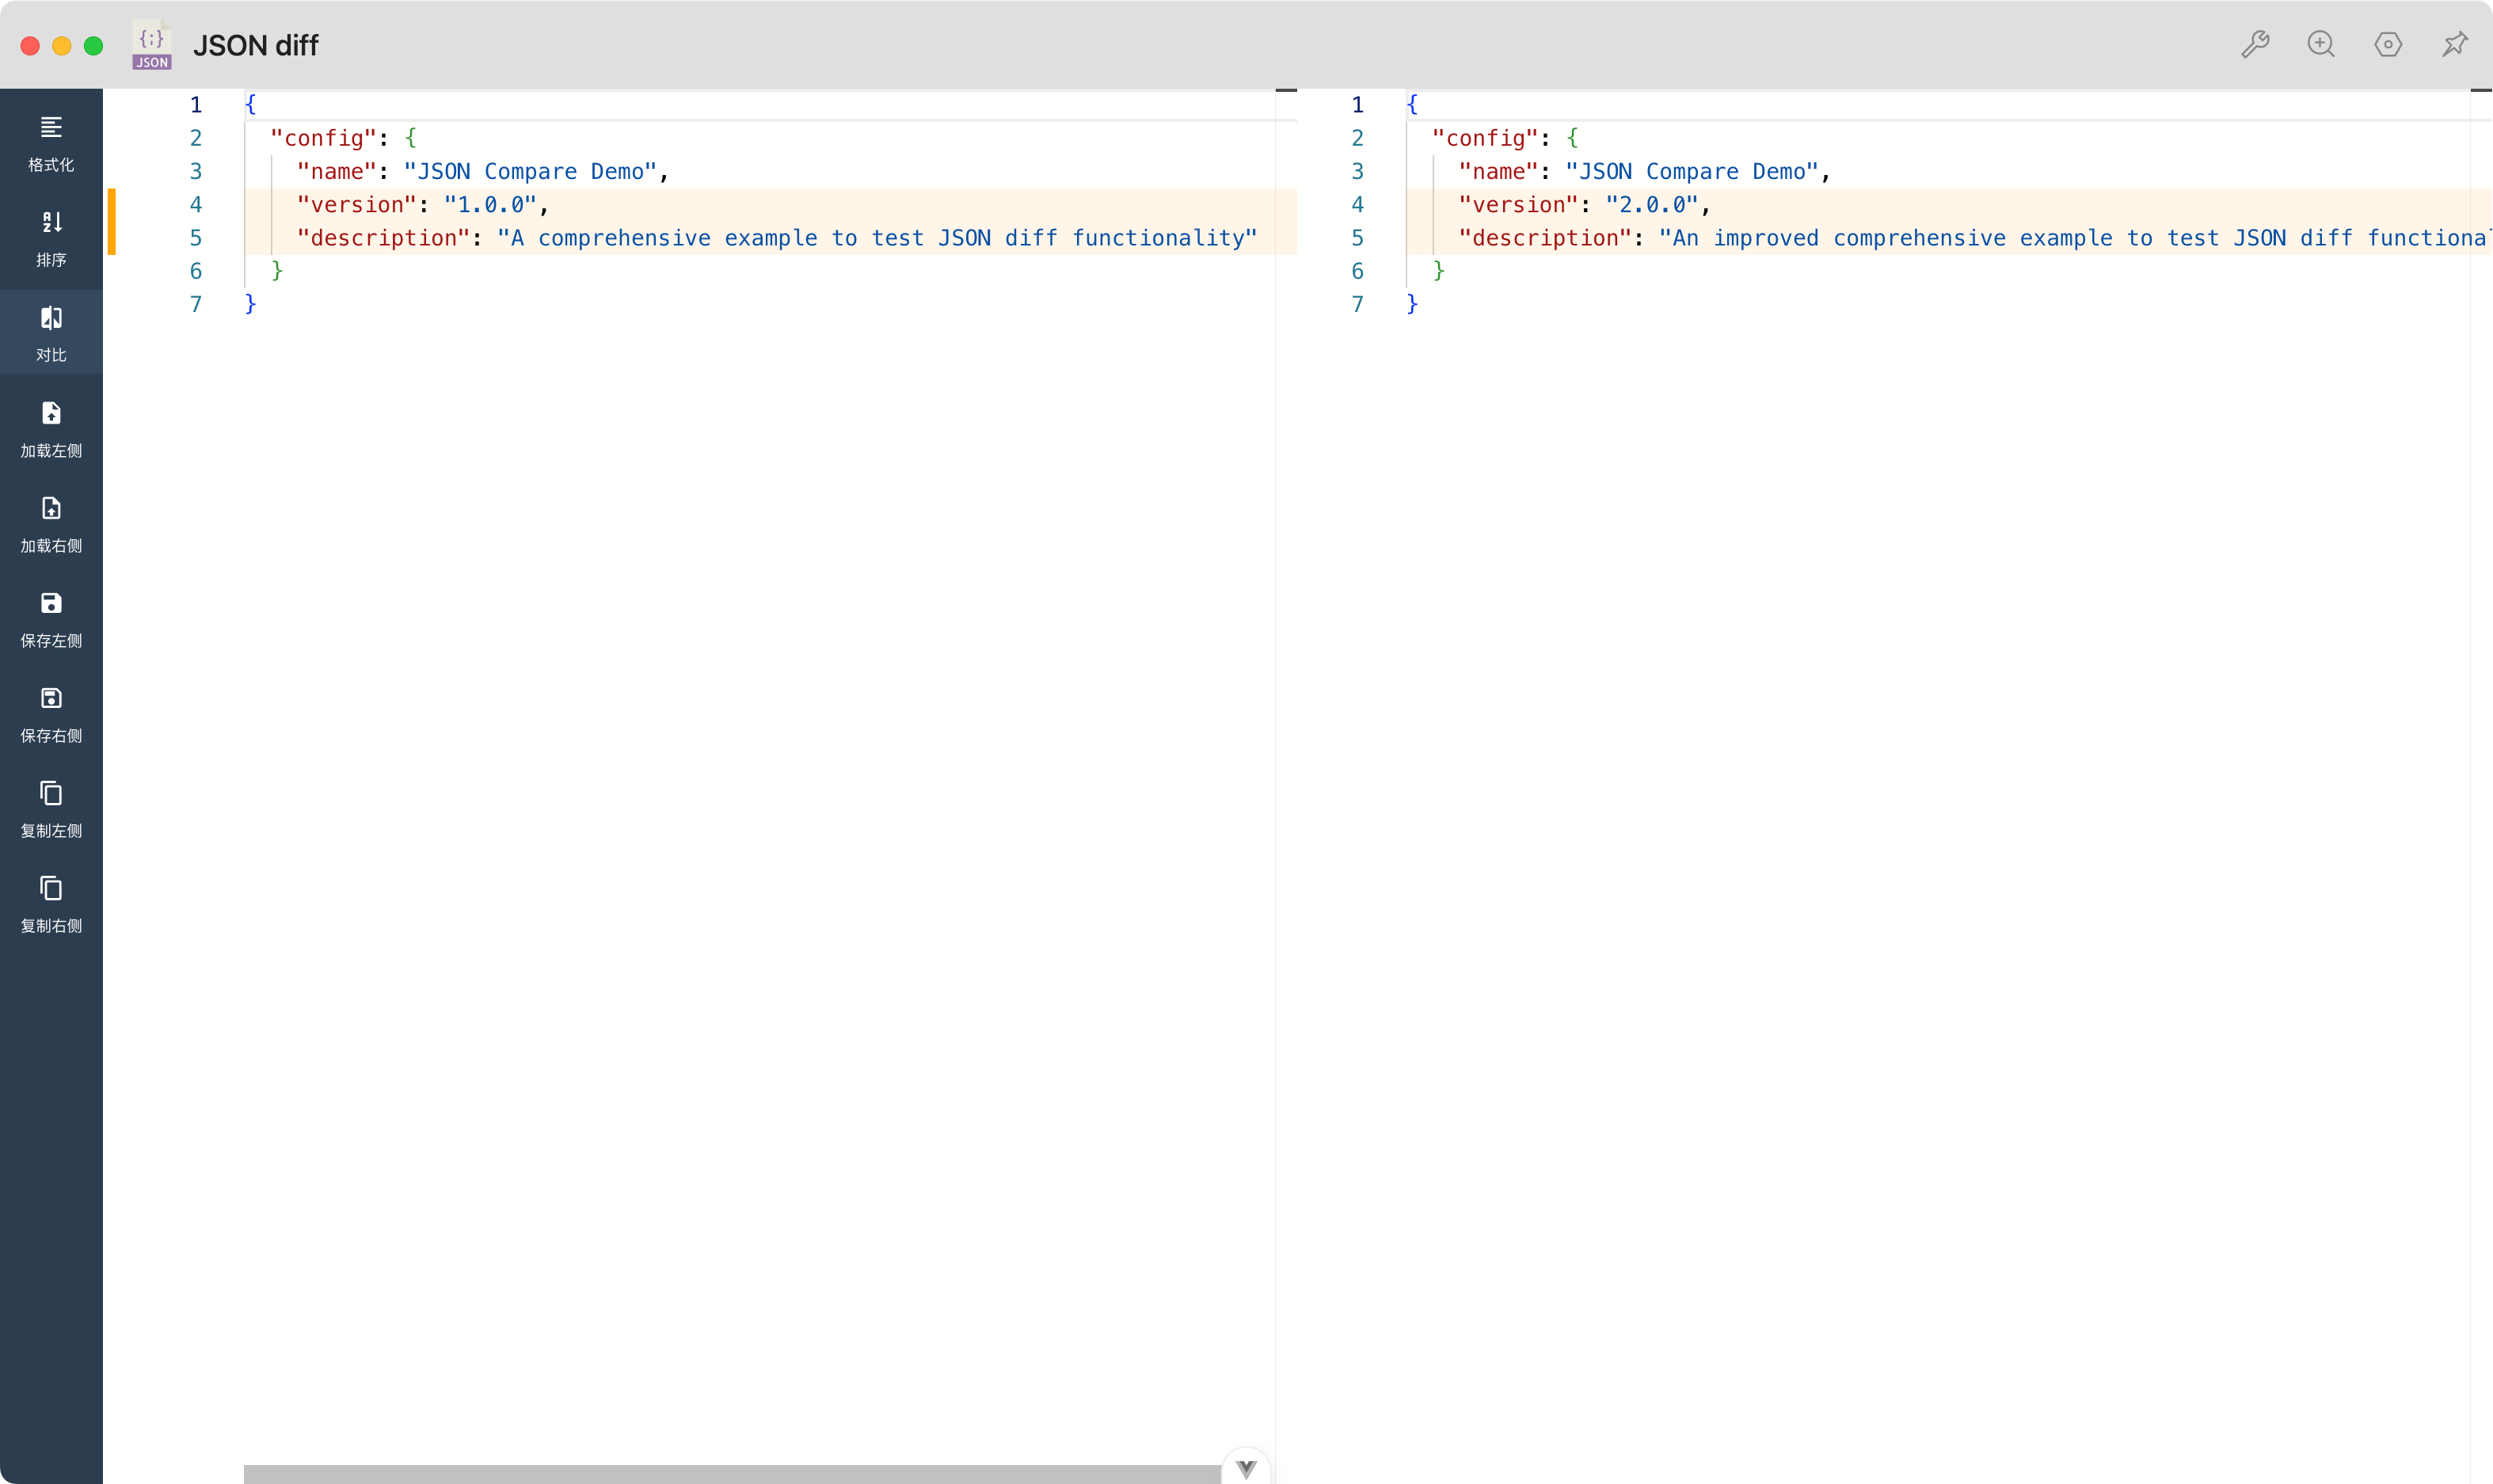Click "An improved comprehensive" text in right editor
Image resolution: width=2493 pixels, height=1484 pixels.
tap(1839, 238)
